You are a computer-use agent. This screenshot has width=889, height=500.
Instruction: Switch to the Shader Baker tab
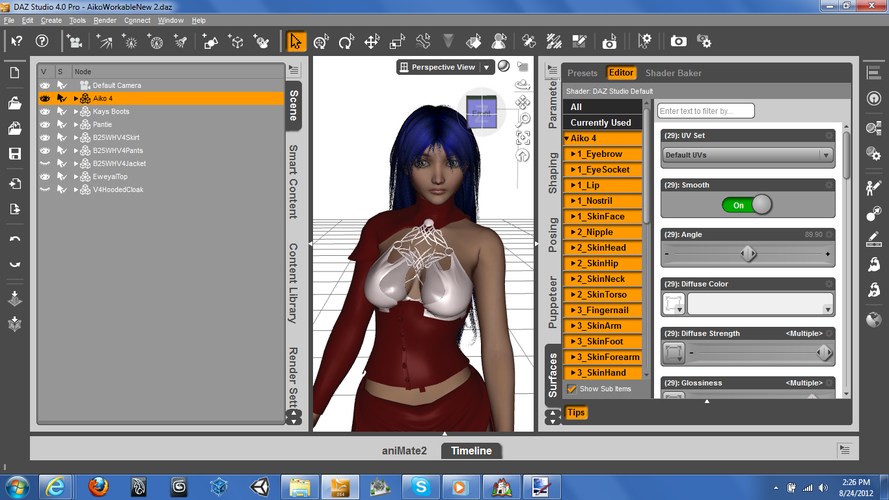click(673, 73)
